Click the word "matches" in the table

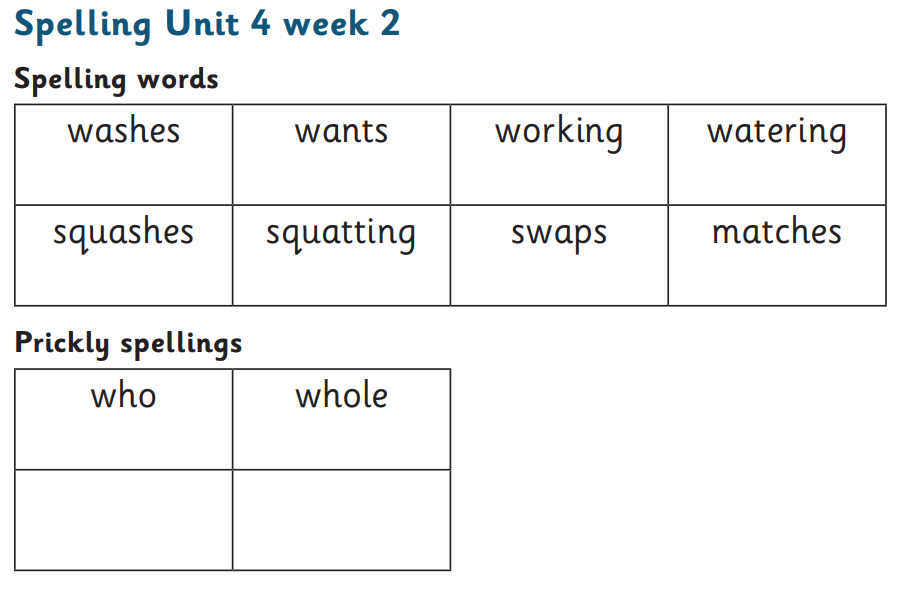click(x=776, y=233)
